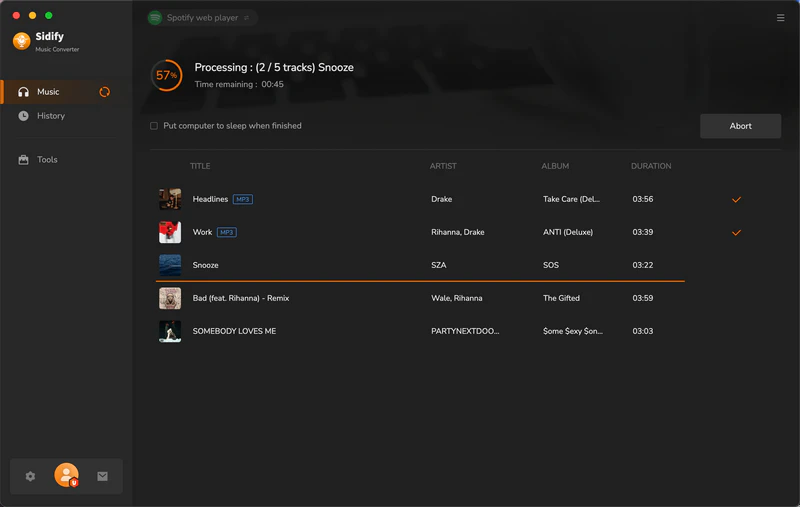Click the Time remaining 00:45 text

(239, 84)
